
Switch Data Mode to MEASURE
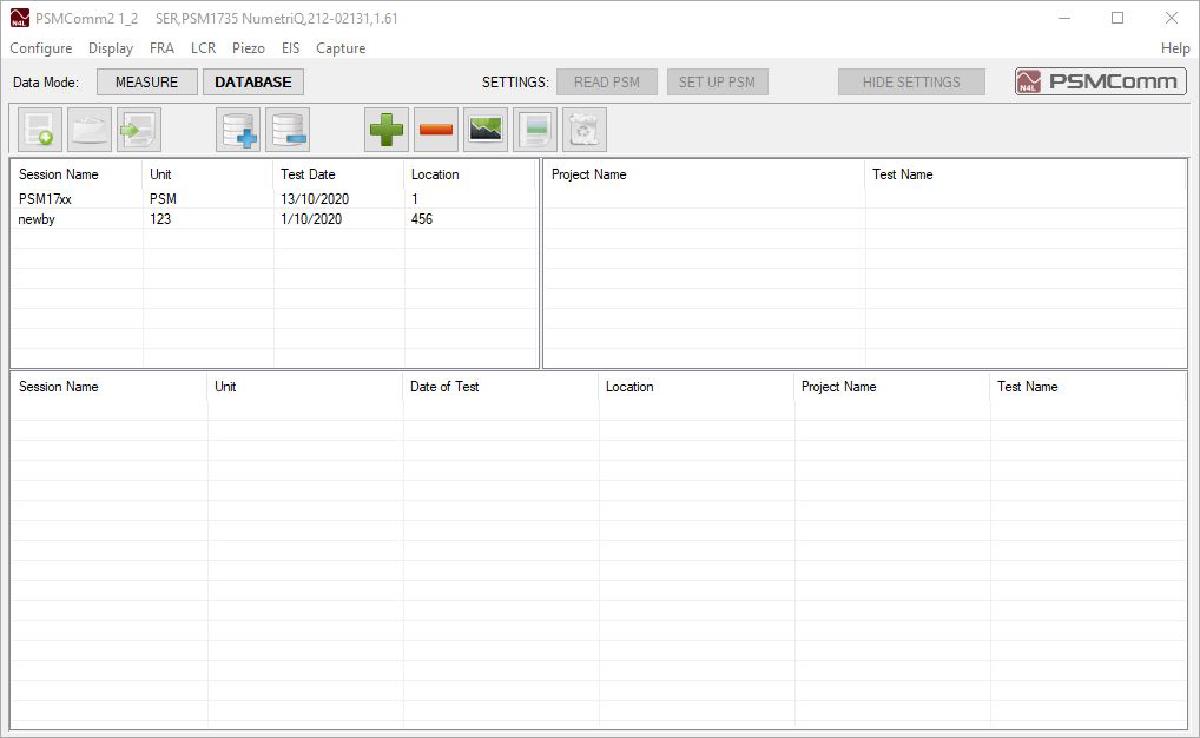tap(146, 81)
